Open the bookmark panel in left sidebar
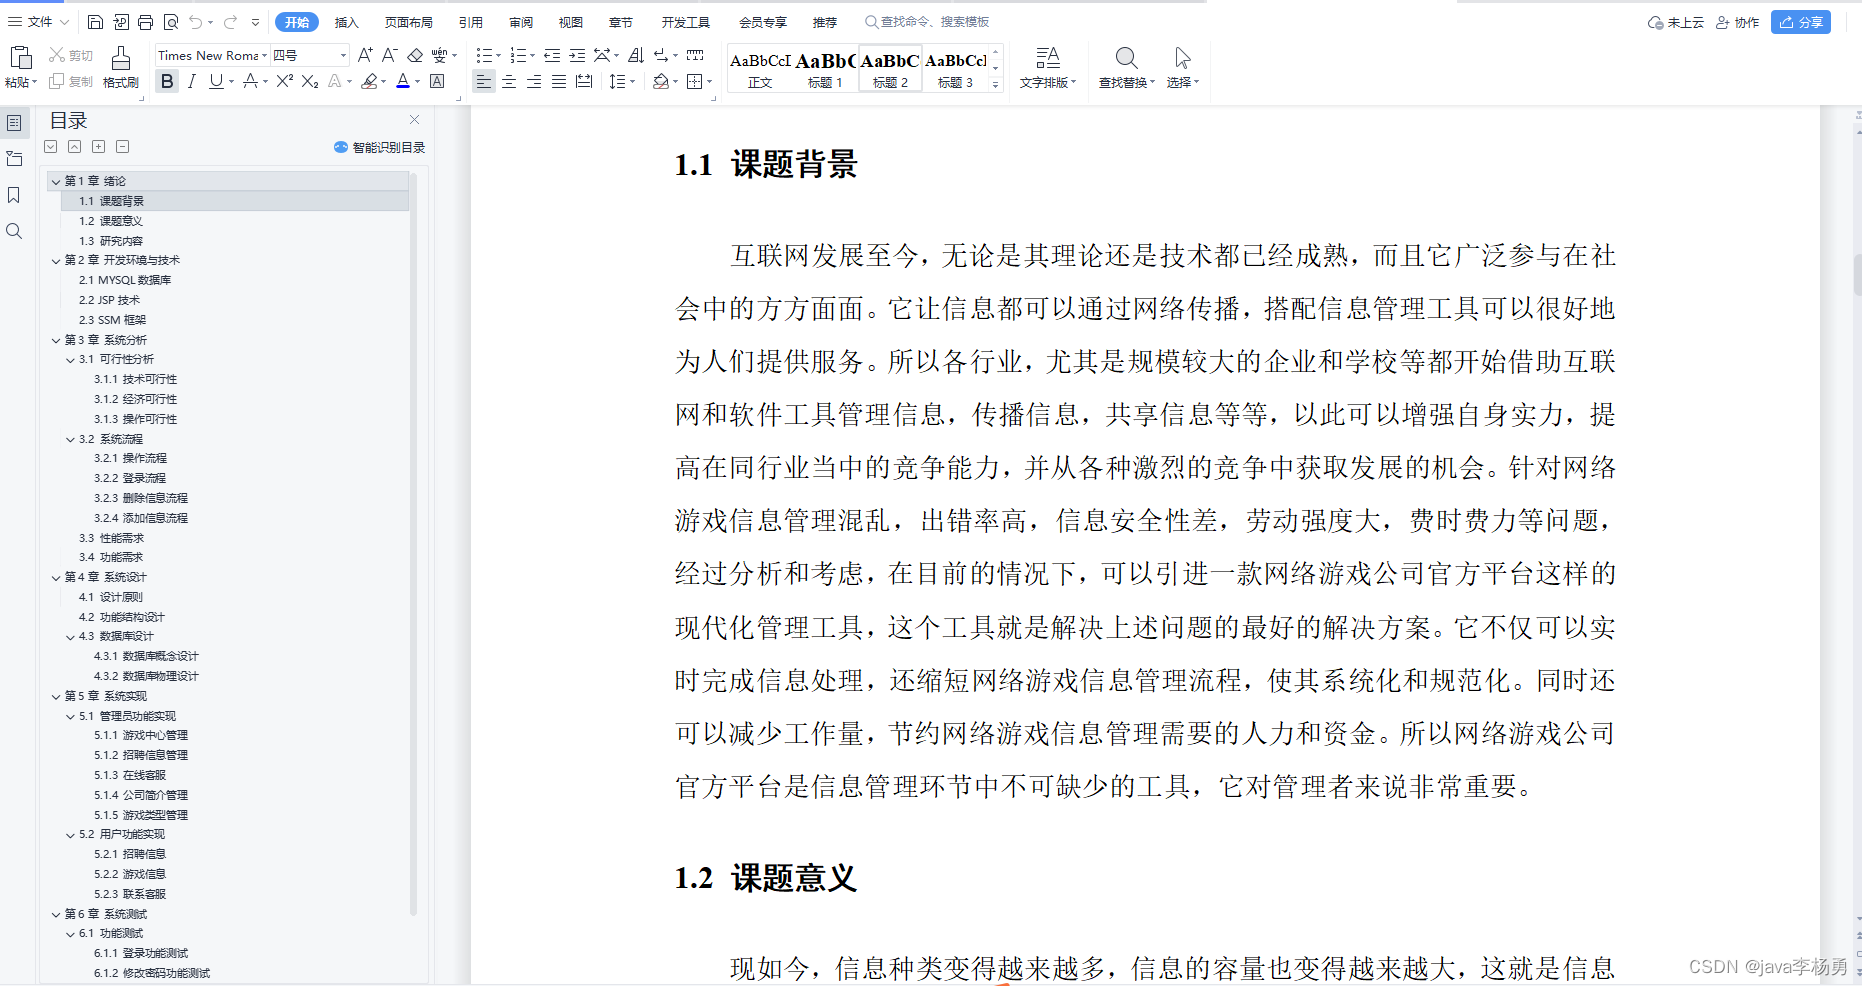This screenshot has height=986, width=1862. click(14, 195)
